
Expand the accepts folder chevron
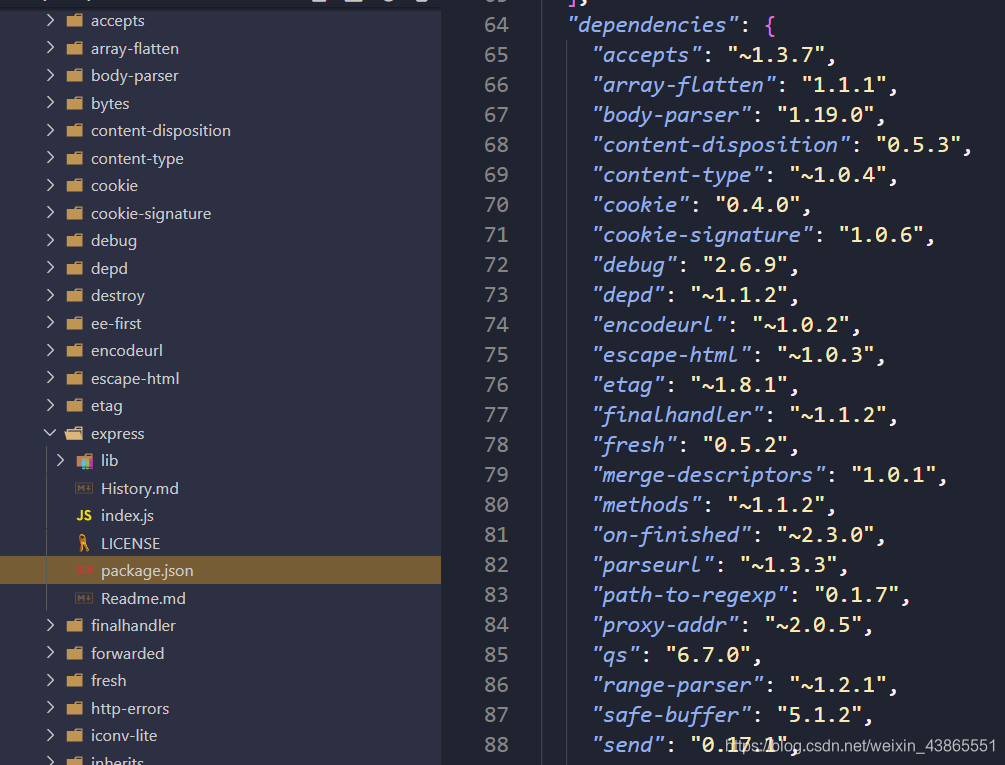pos(51,21)
